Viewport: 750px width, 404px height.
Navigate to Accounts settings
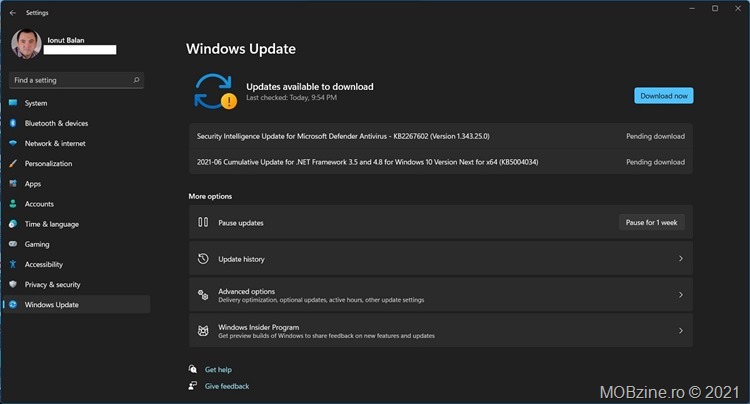[77, 204]
